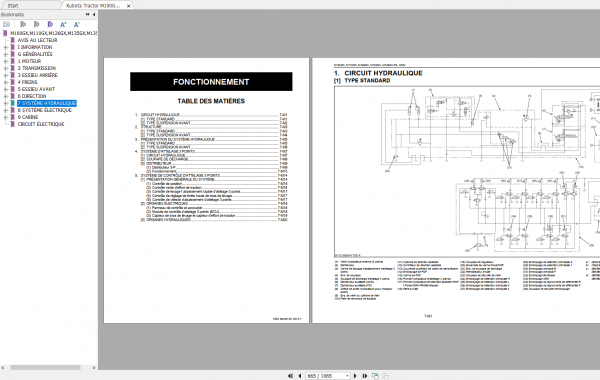The width and height of the screenshot is (600, 380).
Task: Expand the 8 SYSTÈME ÉLECTRIQUE bookmark
Action: point(6,110)
